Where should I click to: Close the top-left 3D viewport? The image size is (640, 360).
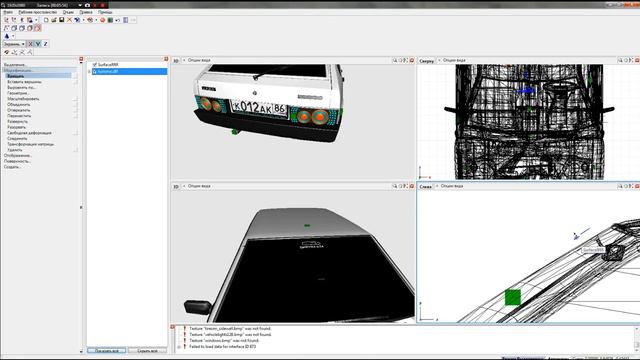coord(411,60)
